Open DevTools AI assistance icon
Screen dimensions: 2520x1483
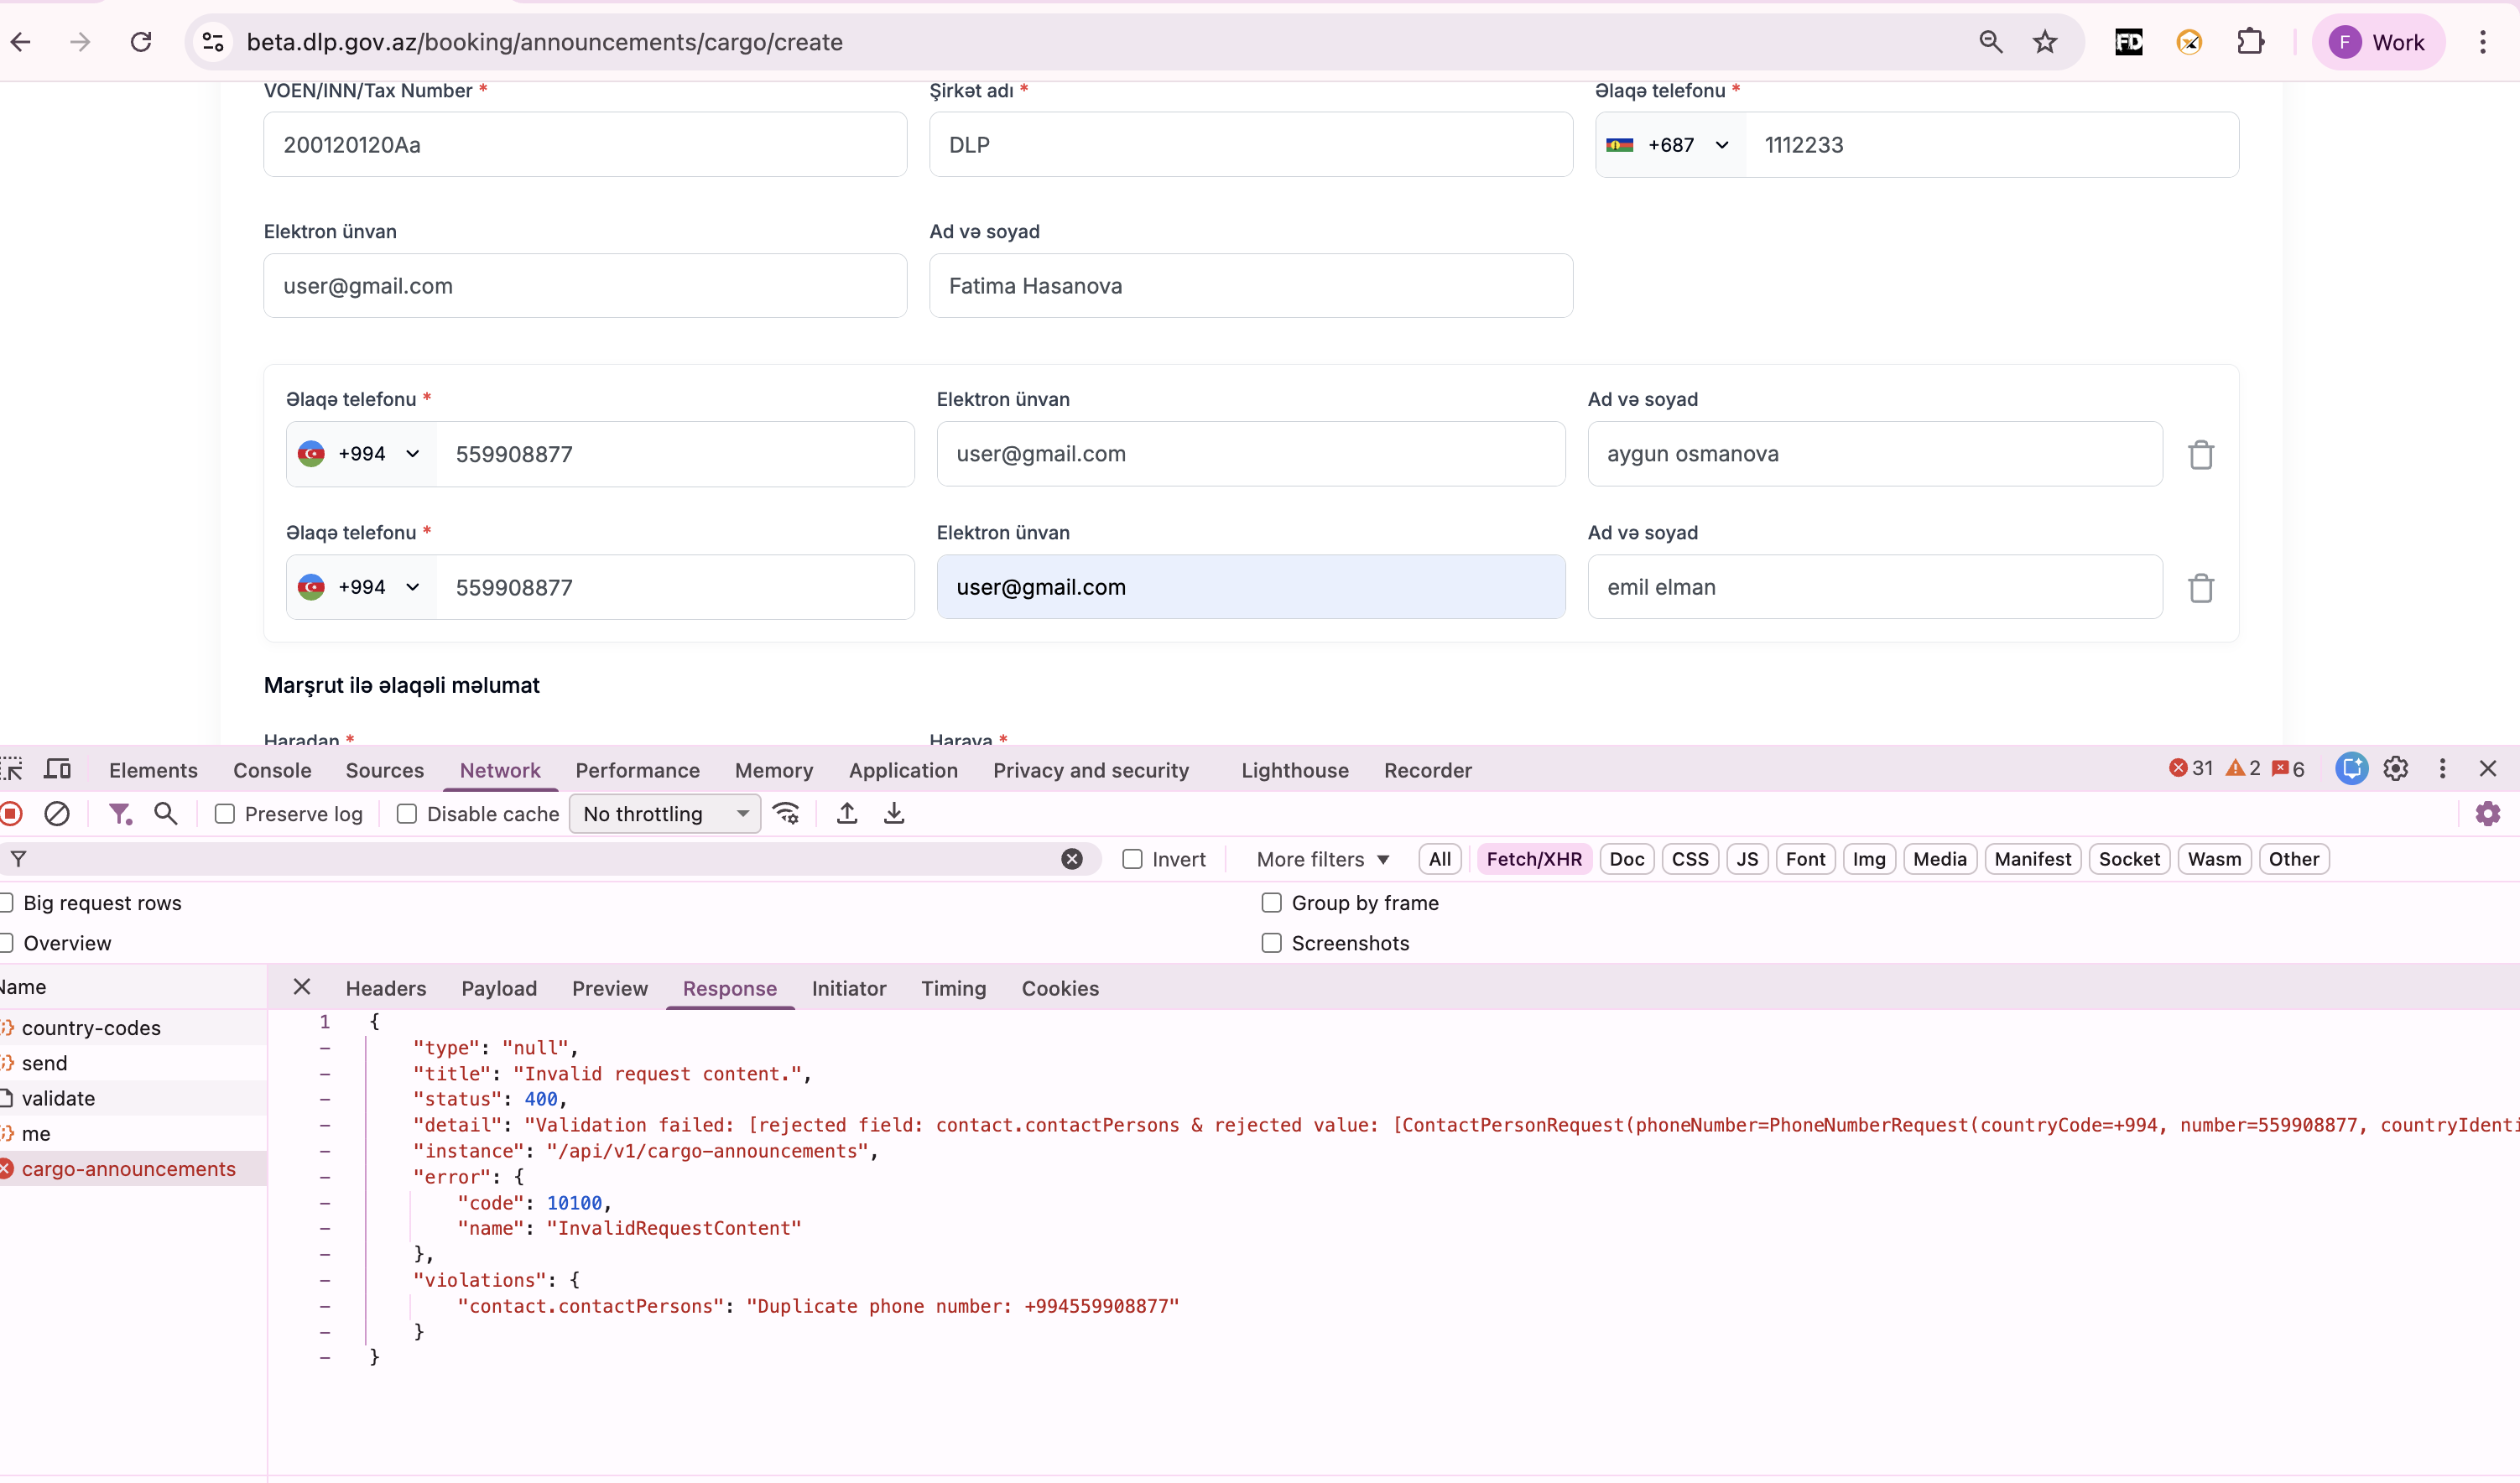click(2351, 768)
